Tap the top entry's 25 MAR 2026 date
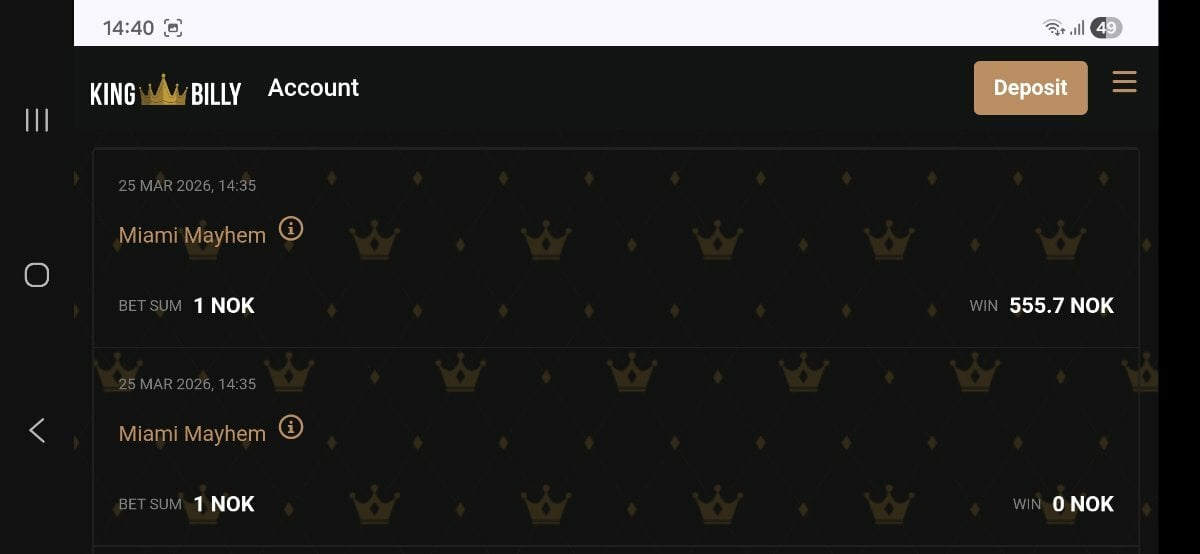Screen dimensions: 1200x554 [x=187, y=185]
